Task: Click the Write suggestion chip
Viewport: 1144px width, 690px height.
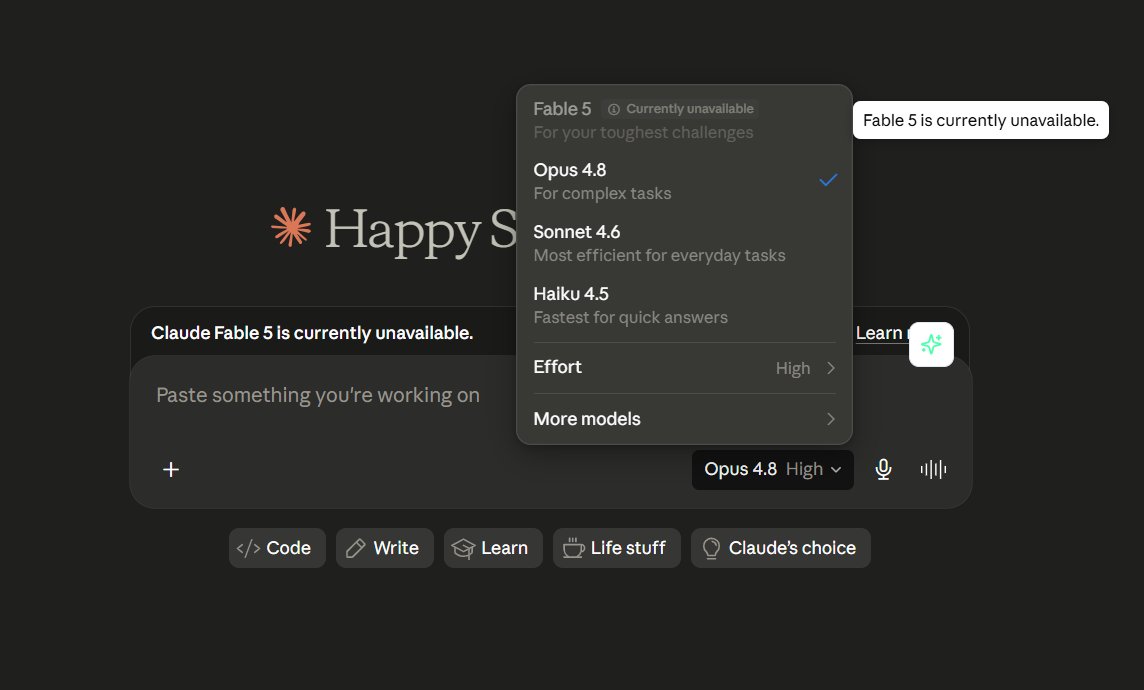Action: [x=384, y=548]
